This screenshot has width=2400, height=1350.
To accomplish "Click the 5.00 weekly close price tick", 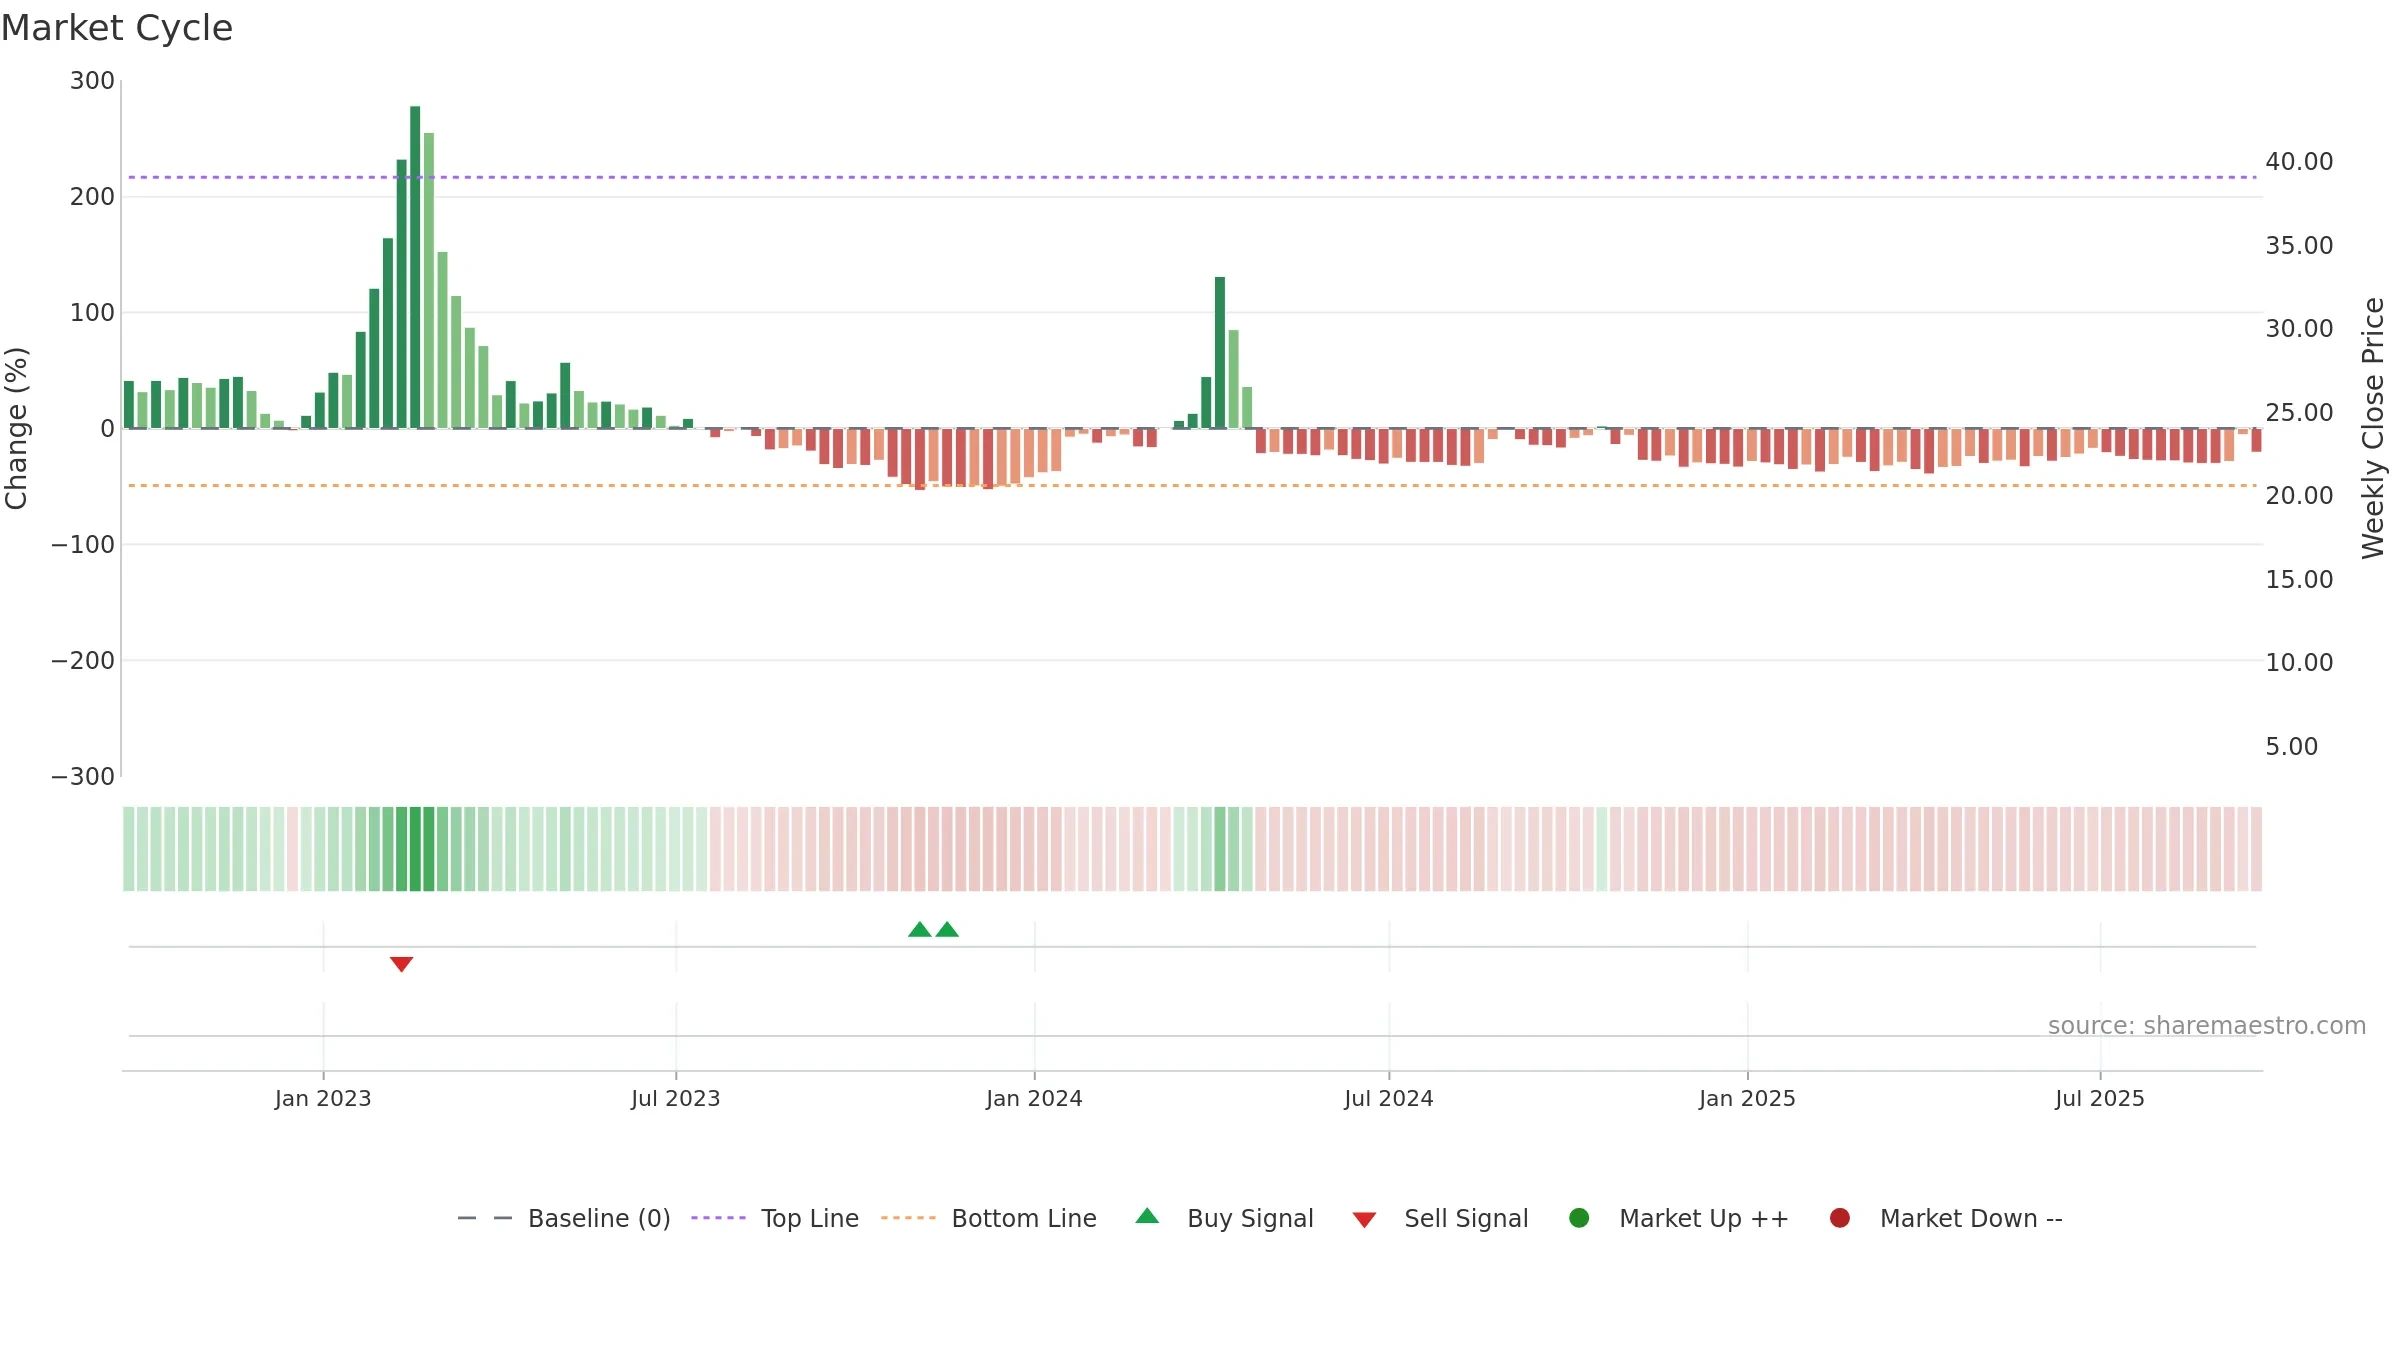I will point(2291,747).
